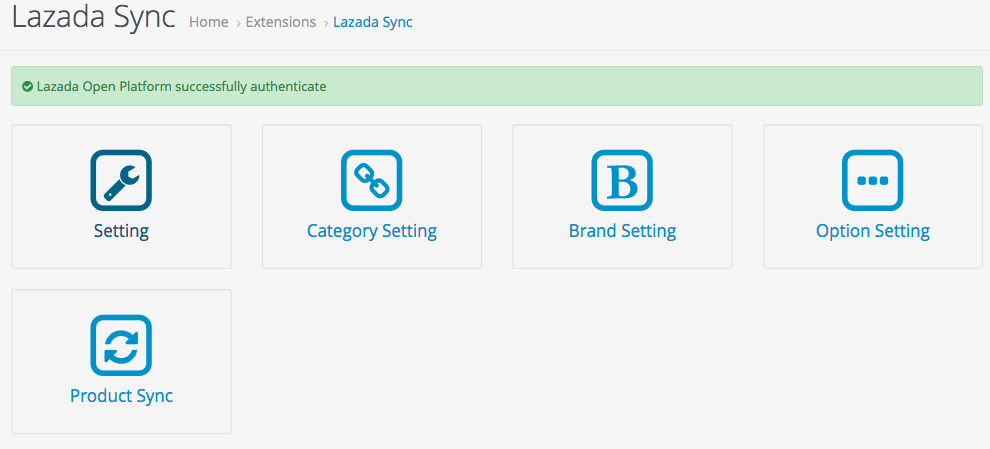Open the Setting text label

(x=121, y=231)
